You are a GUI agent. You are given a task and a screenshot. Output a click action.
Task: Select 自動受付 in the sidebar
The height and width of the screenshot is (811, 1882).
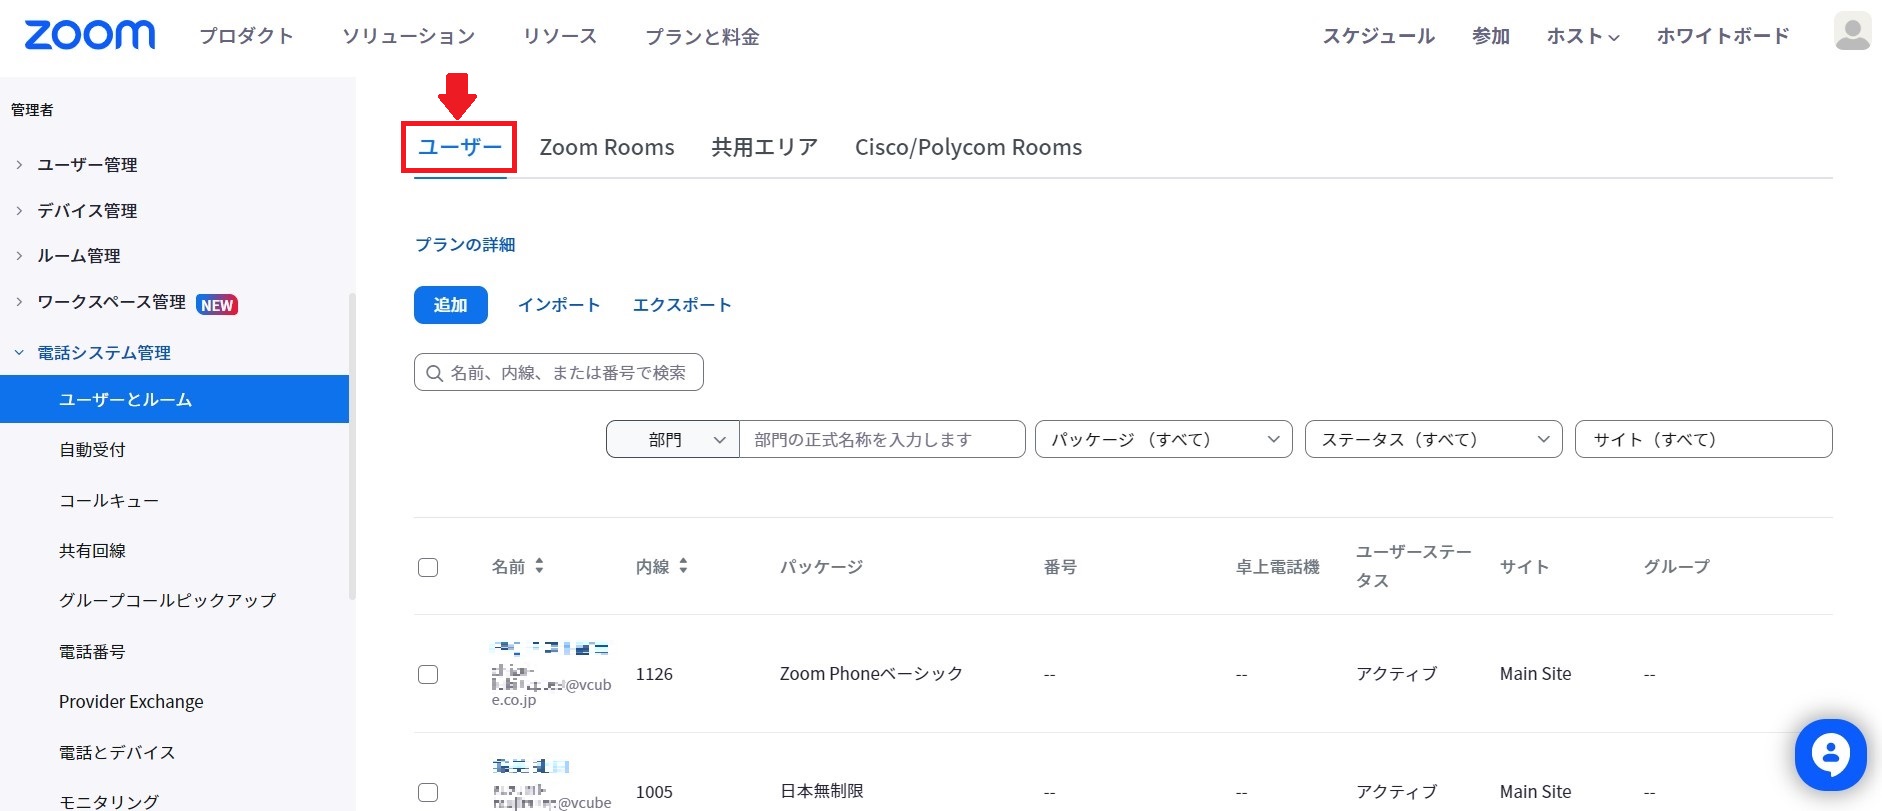[x=92, y=450]
